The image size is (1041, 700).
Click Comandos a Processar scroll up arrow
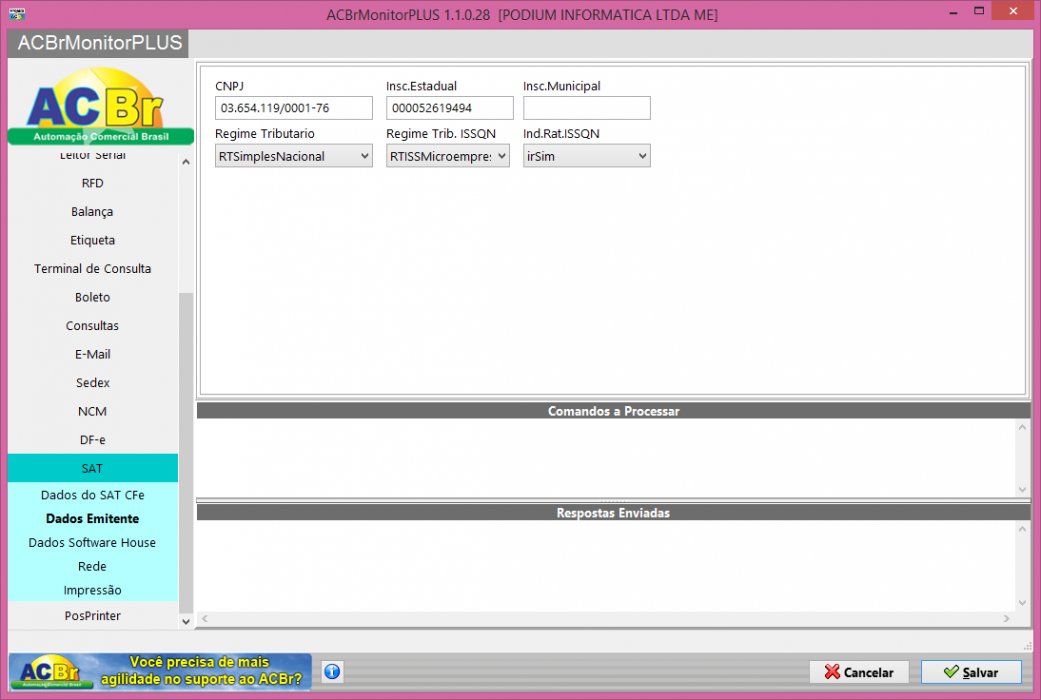tap(1022, 427)
